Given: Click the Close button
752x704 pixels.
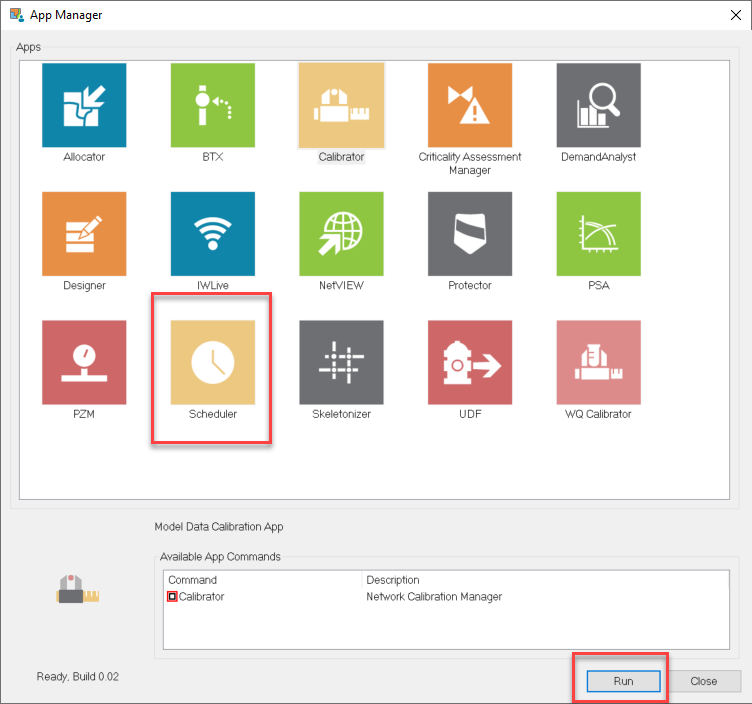Looking at the screenshot, I should (x=704, y=681).
